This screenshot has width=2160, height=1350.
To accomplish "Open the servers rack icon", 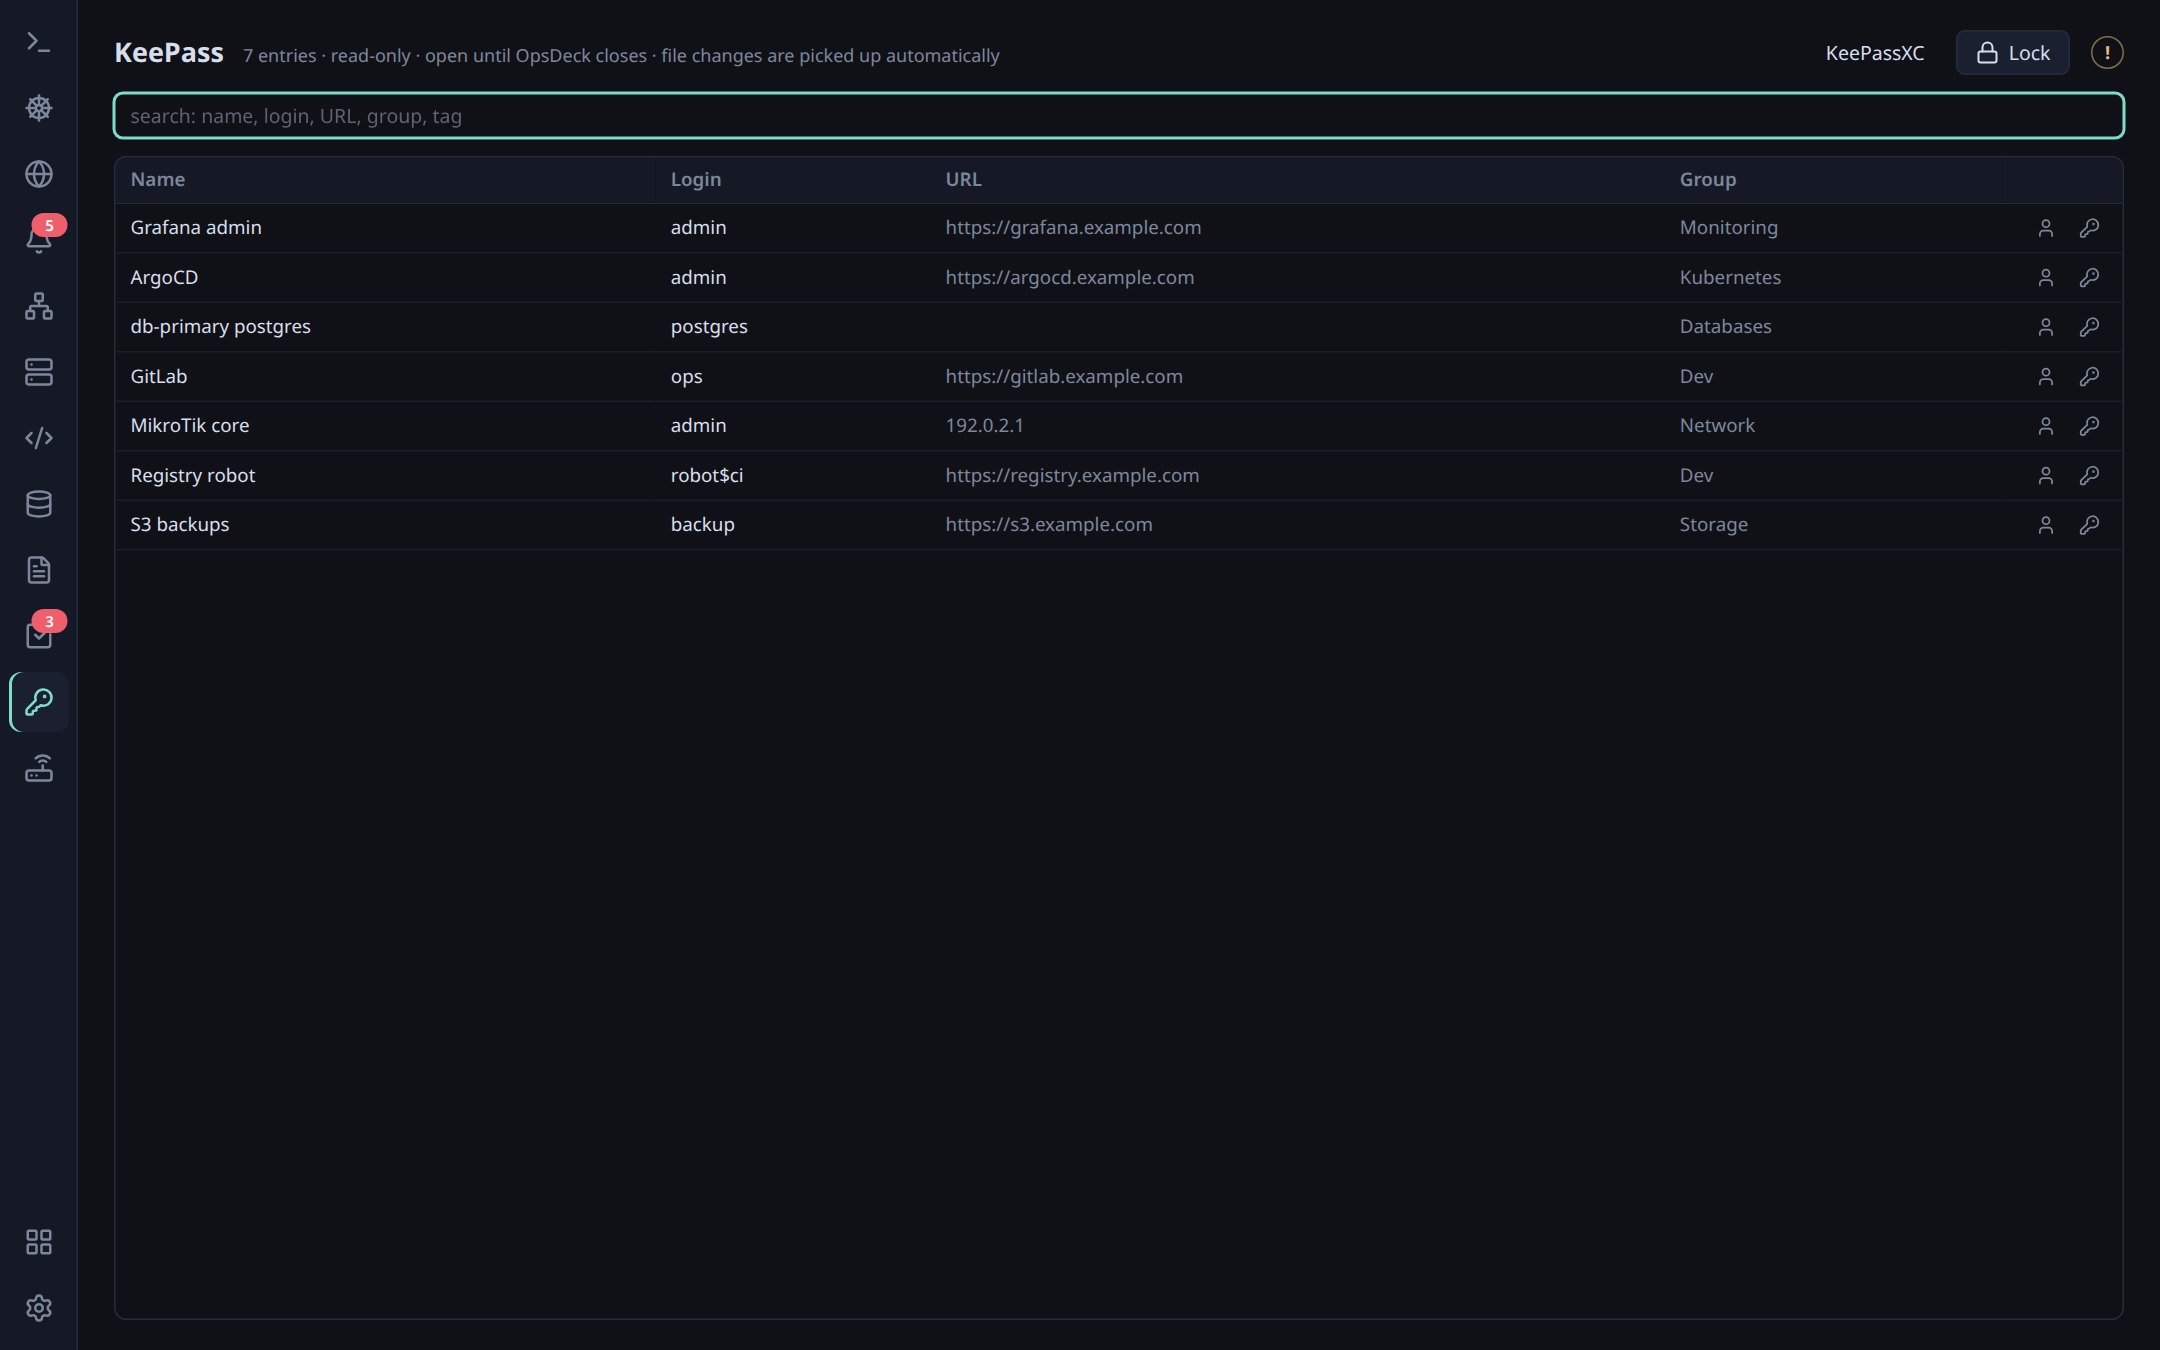I will [x=38, y=372].
